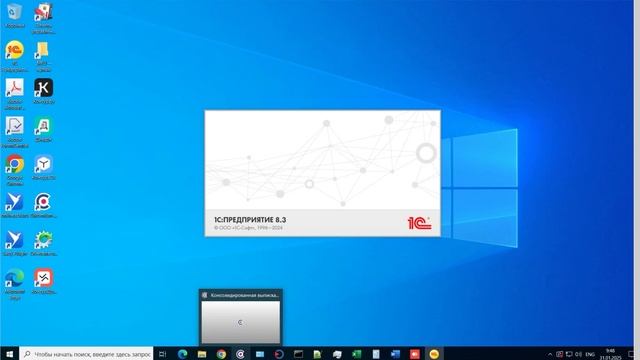Open the folder shortcut on desktop

click(43, 50)
